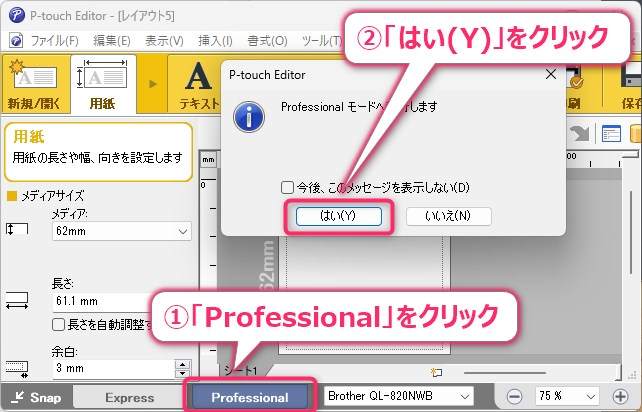Click the はい(Y) button

coord(339,216)
